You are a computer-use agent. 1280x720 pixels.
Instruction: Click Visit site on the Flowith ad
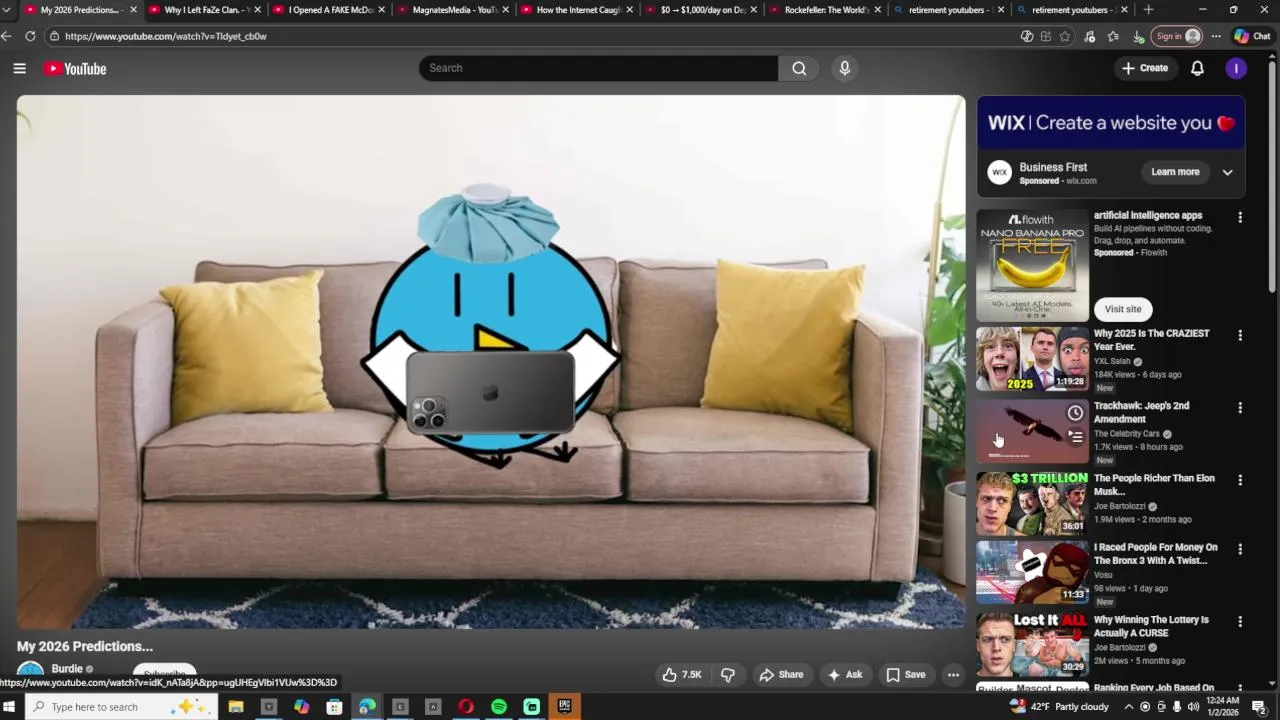(x=1122, y=309)
